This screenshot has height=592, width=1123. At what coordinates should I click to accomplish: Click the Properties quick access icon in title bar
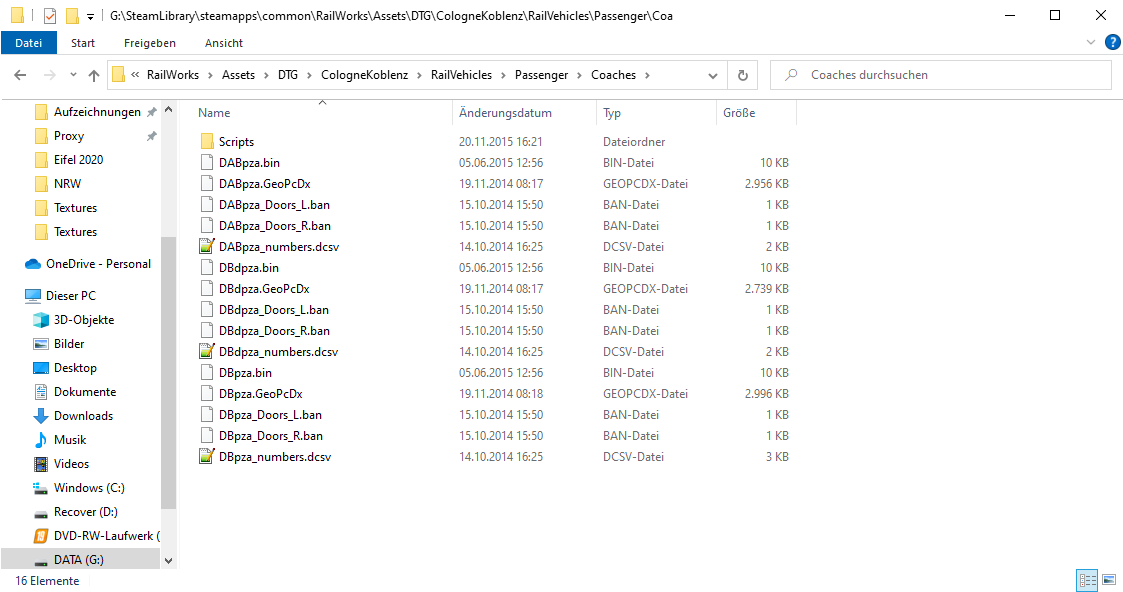(x=49, y=15)
